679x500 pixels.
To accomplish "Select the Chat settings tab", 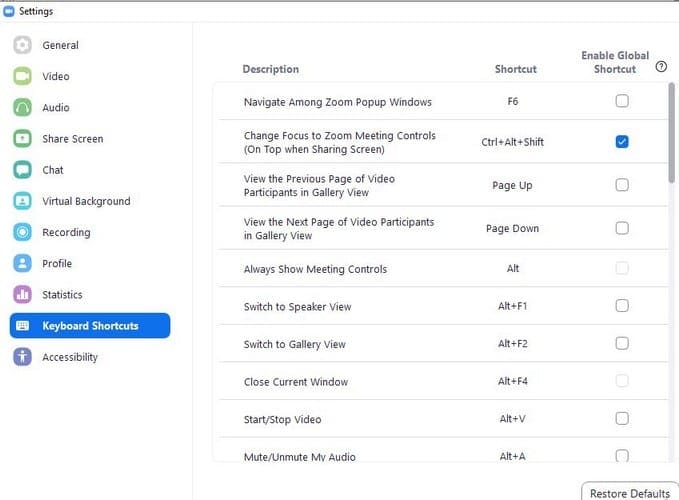I will [x=53, y=170].
